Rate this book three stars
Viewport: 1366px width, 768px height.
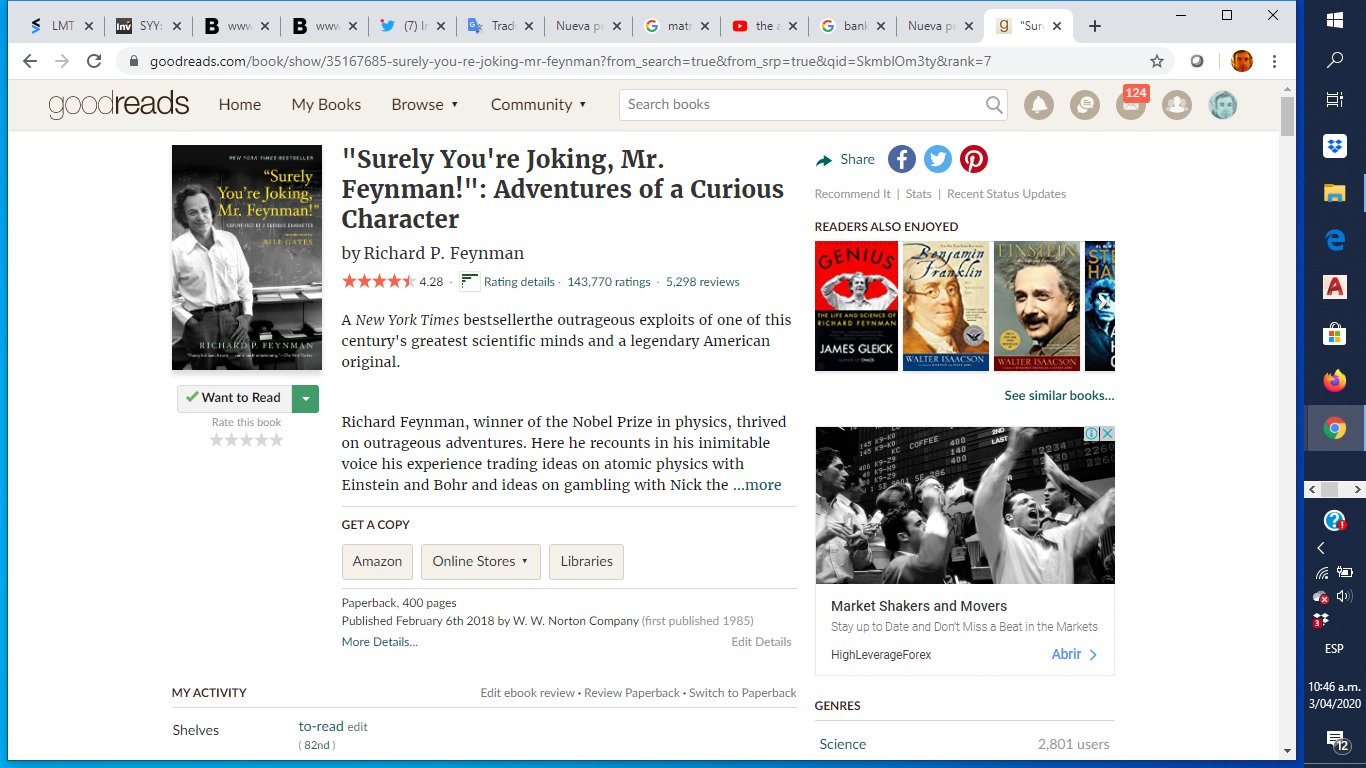(x=246, y=440)
